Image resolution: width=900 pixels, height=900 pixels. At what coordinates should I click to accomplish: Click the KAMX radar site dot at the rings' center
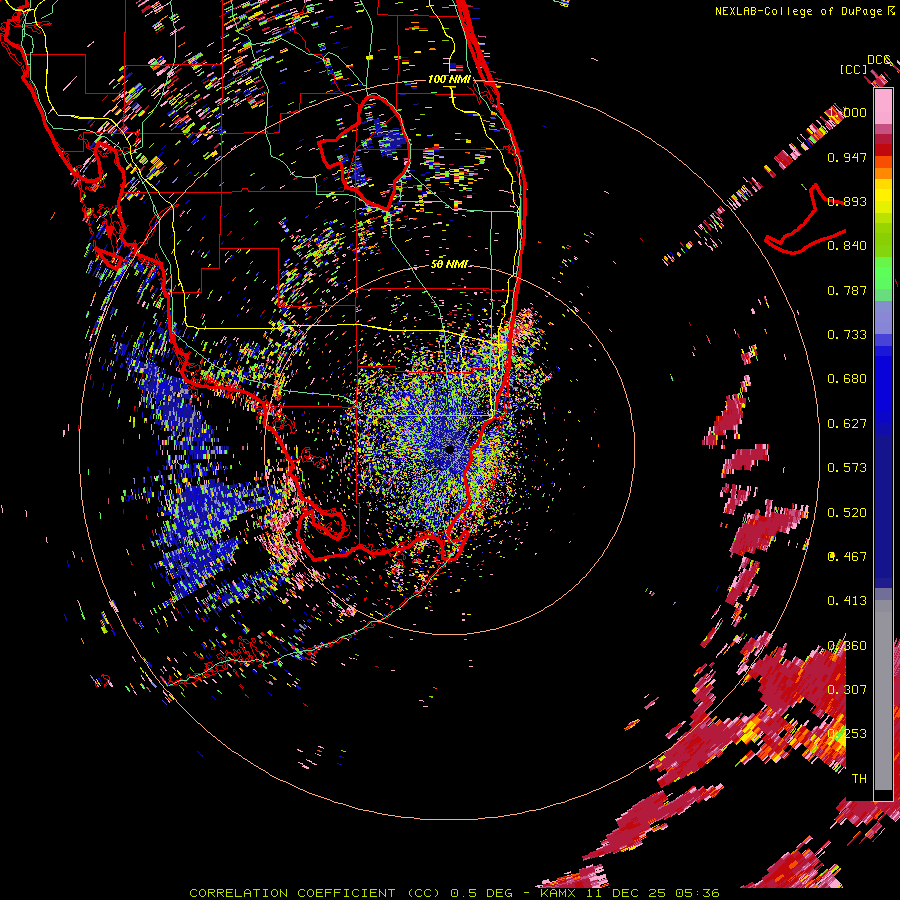[x=449, y=449]
